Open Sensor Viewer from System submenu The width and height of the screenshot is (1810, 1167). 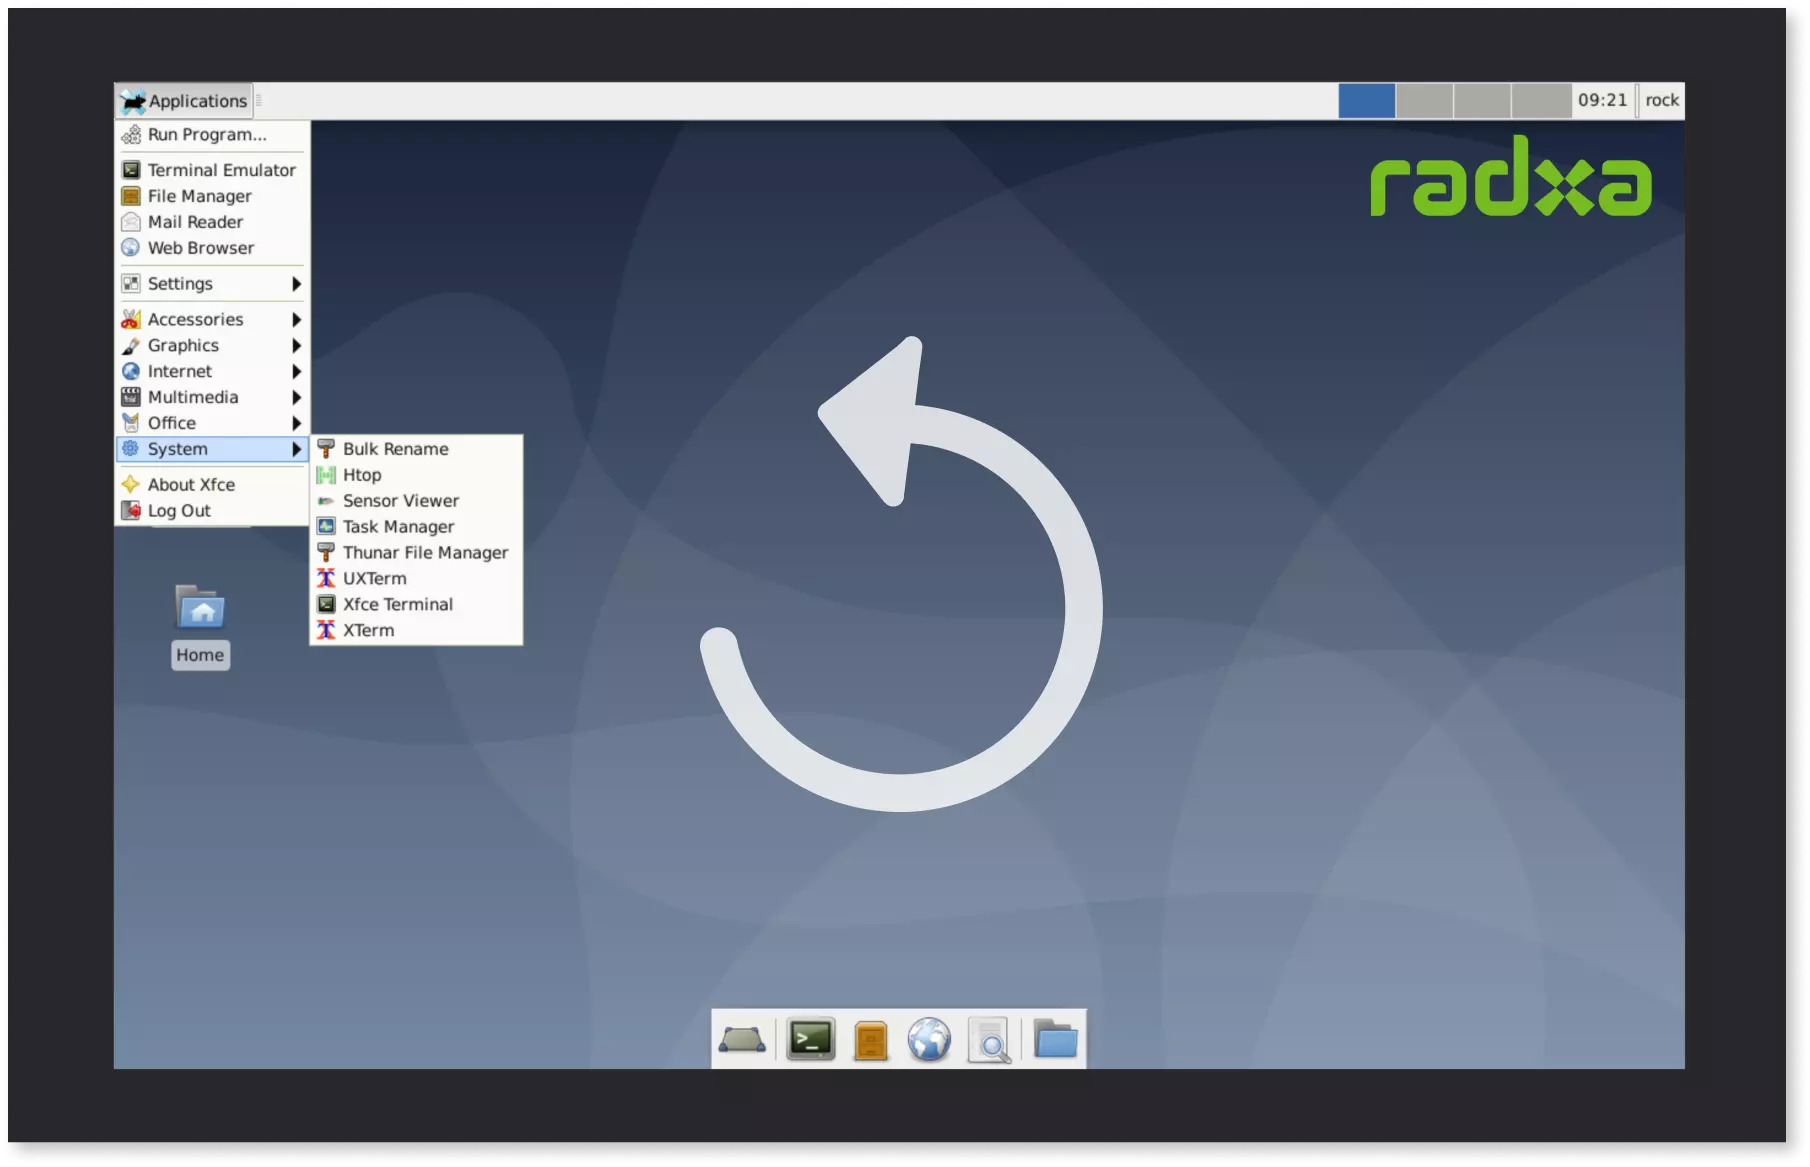click(x=416, y=502)
